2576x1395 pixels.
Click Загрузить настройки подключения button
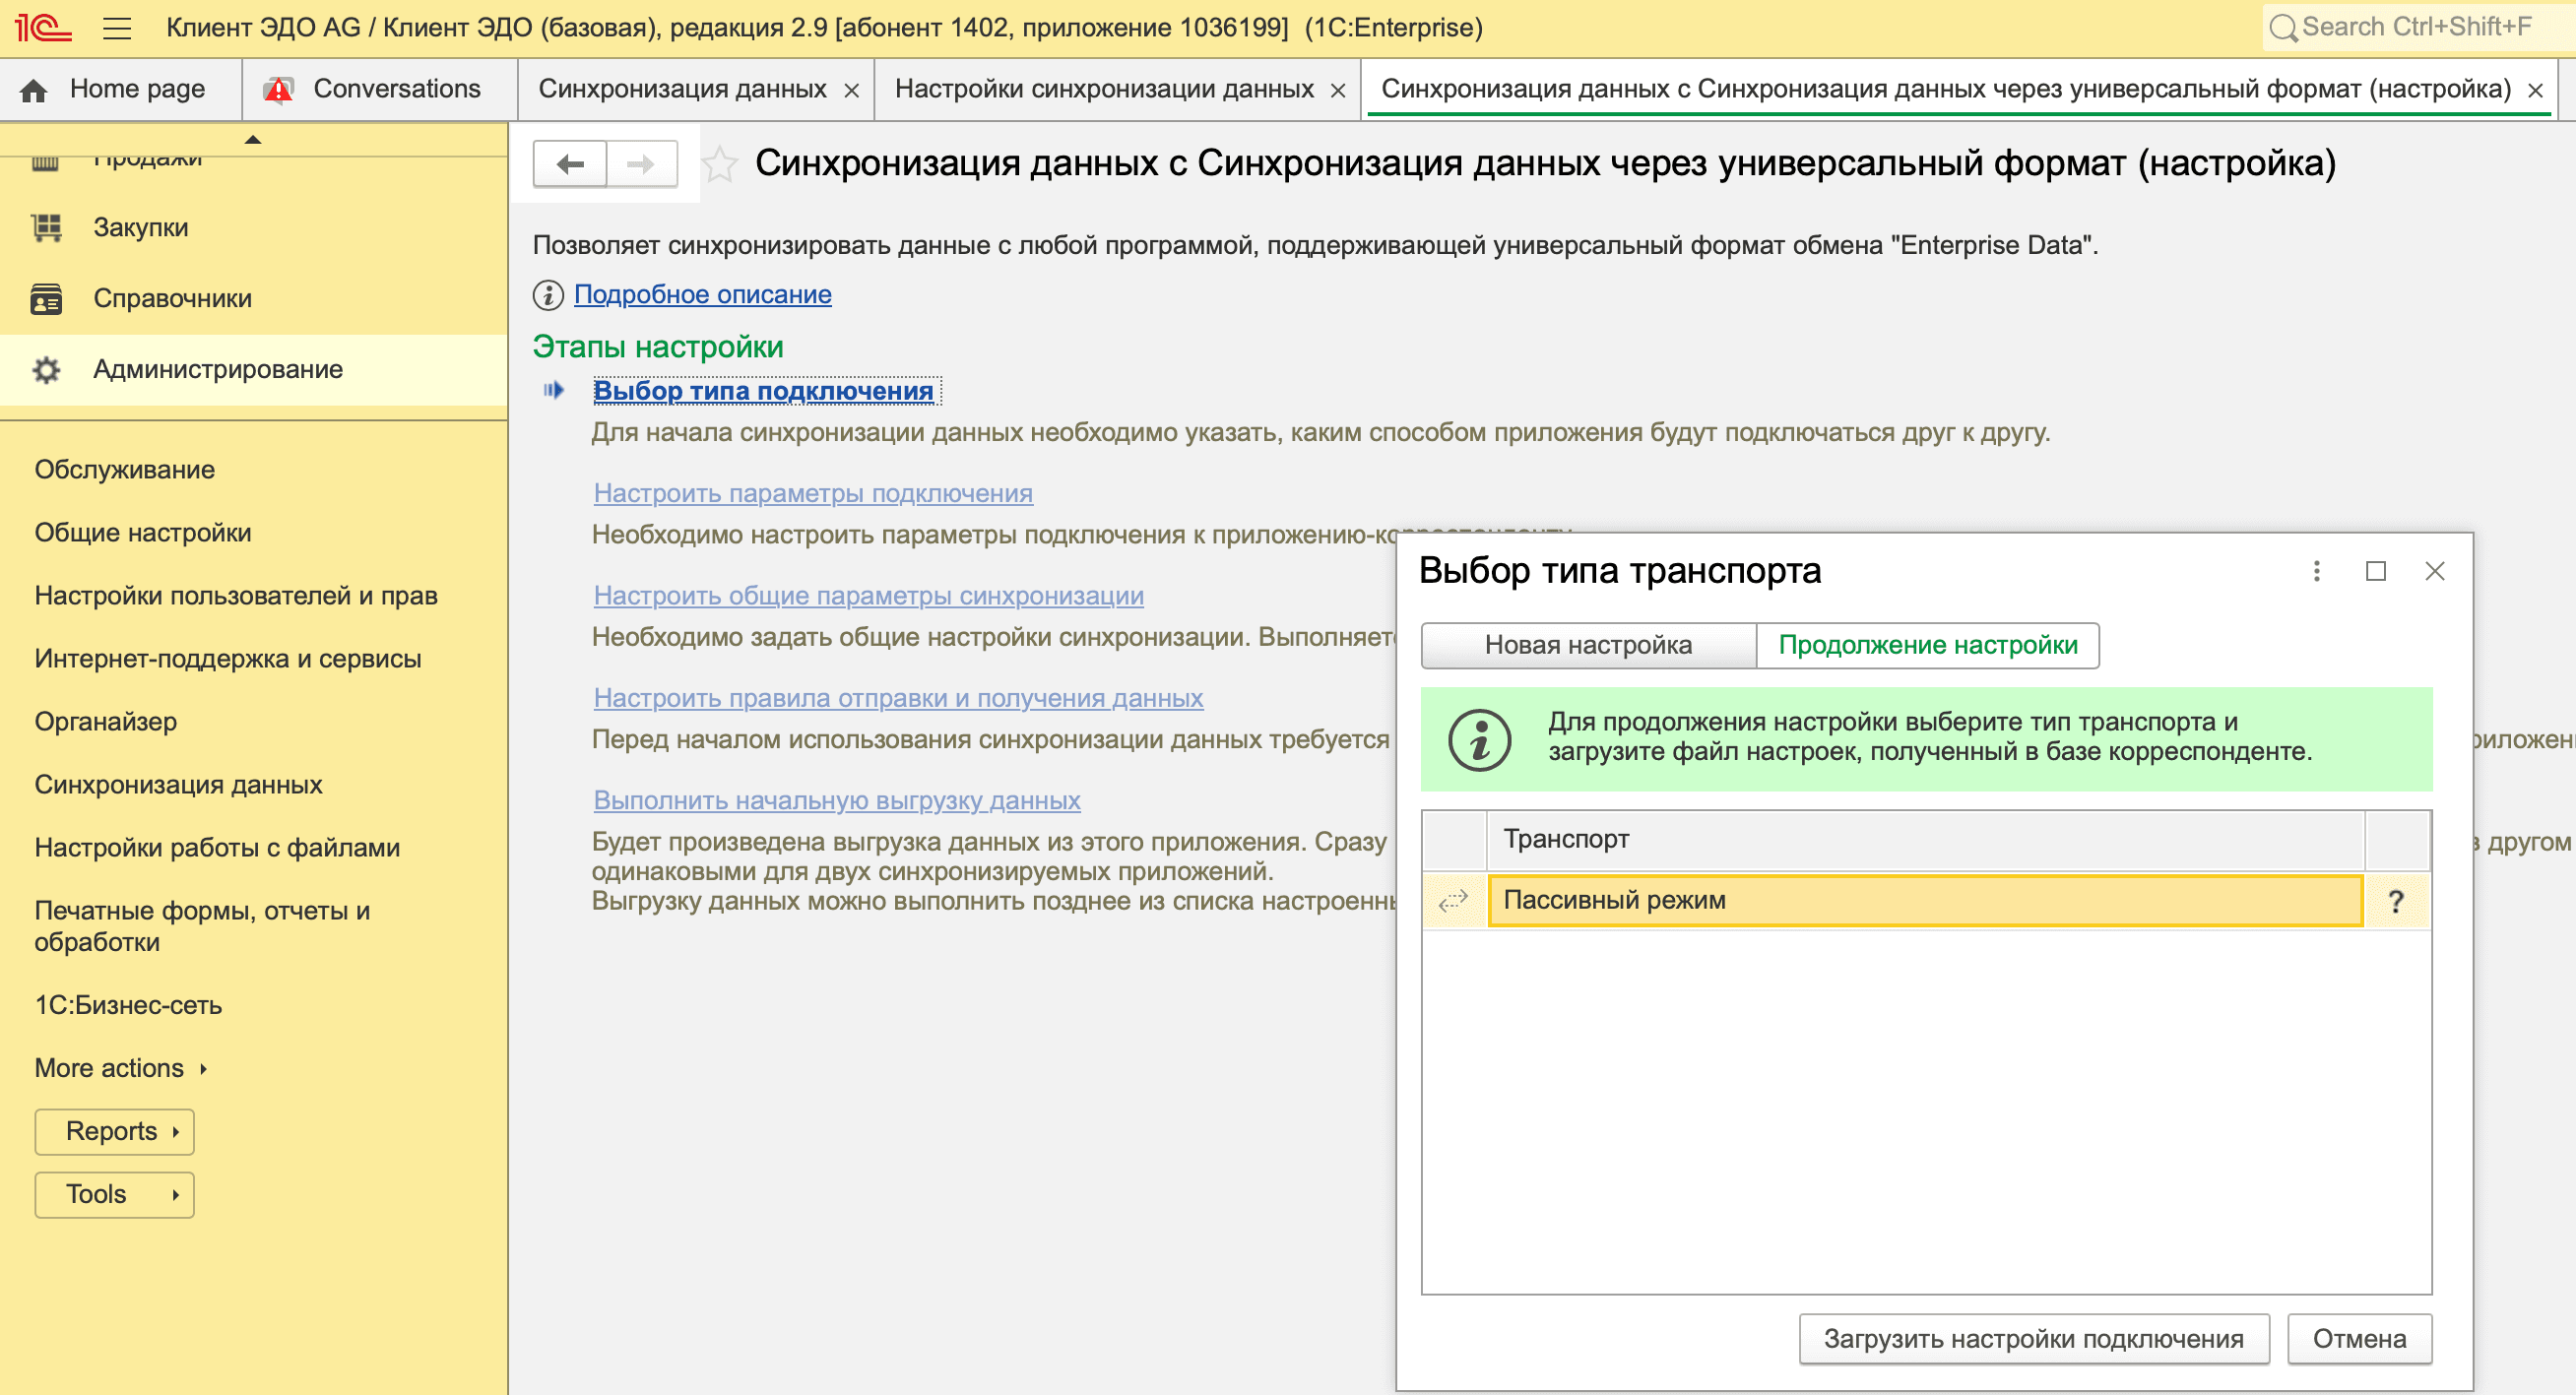click(2032, 1339)
